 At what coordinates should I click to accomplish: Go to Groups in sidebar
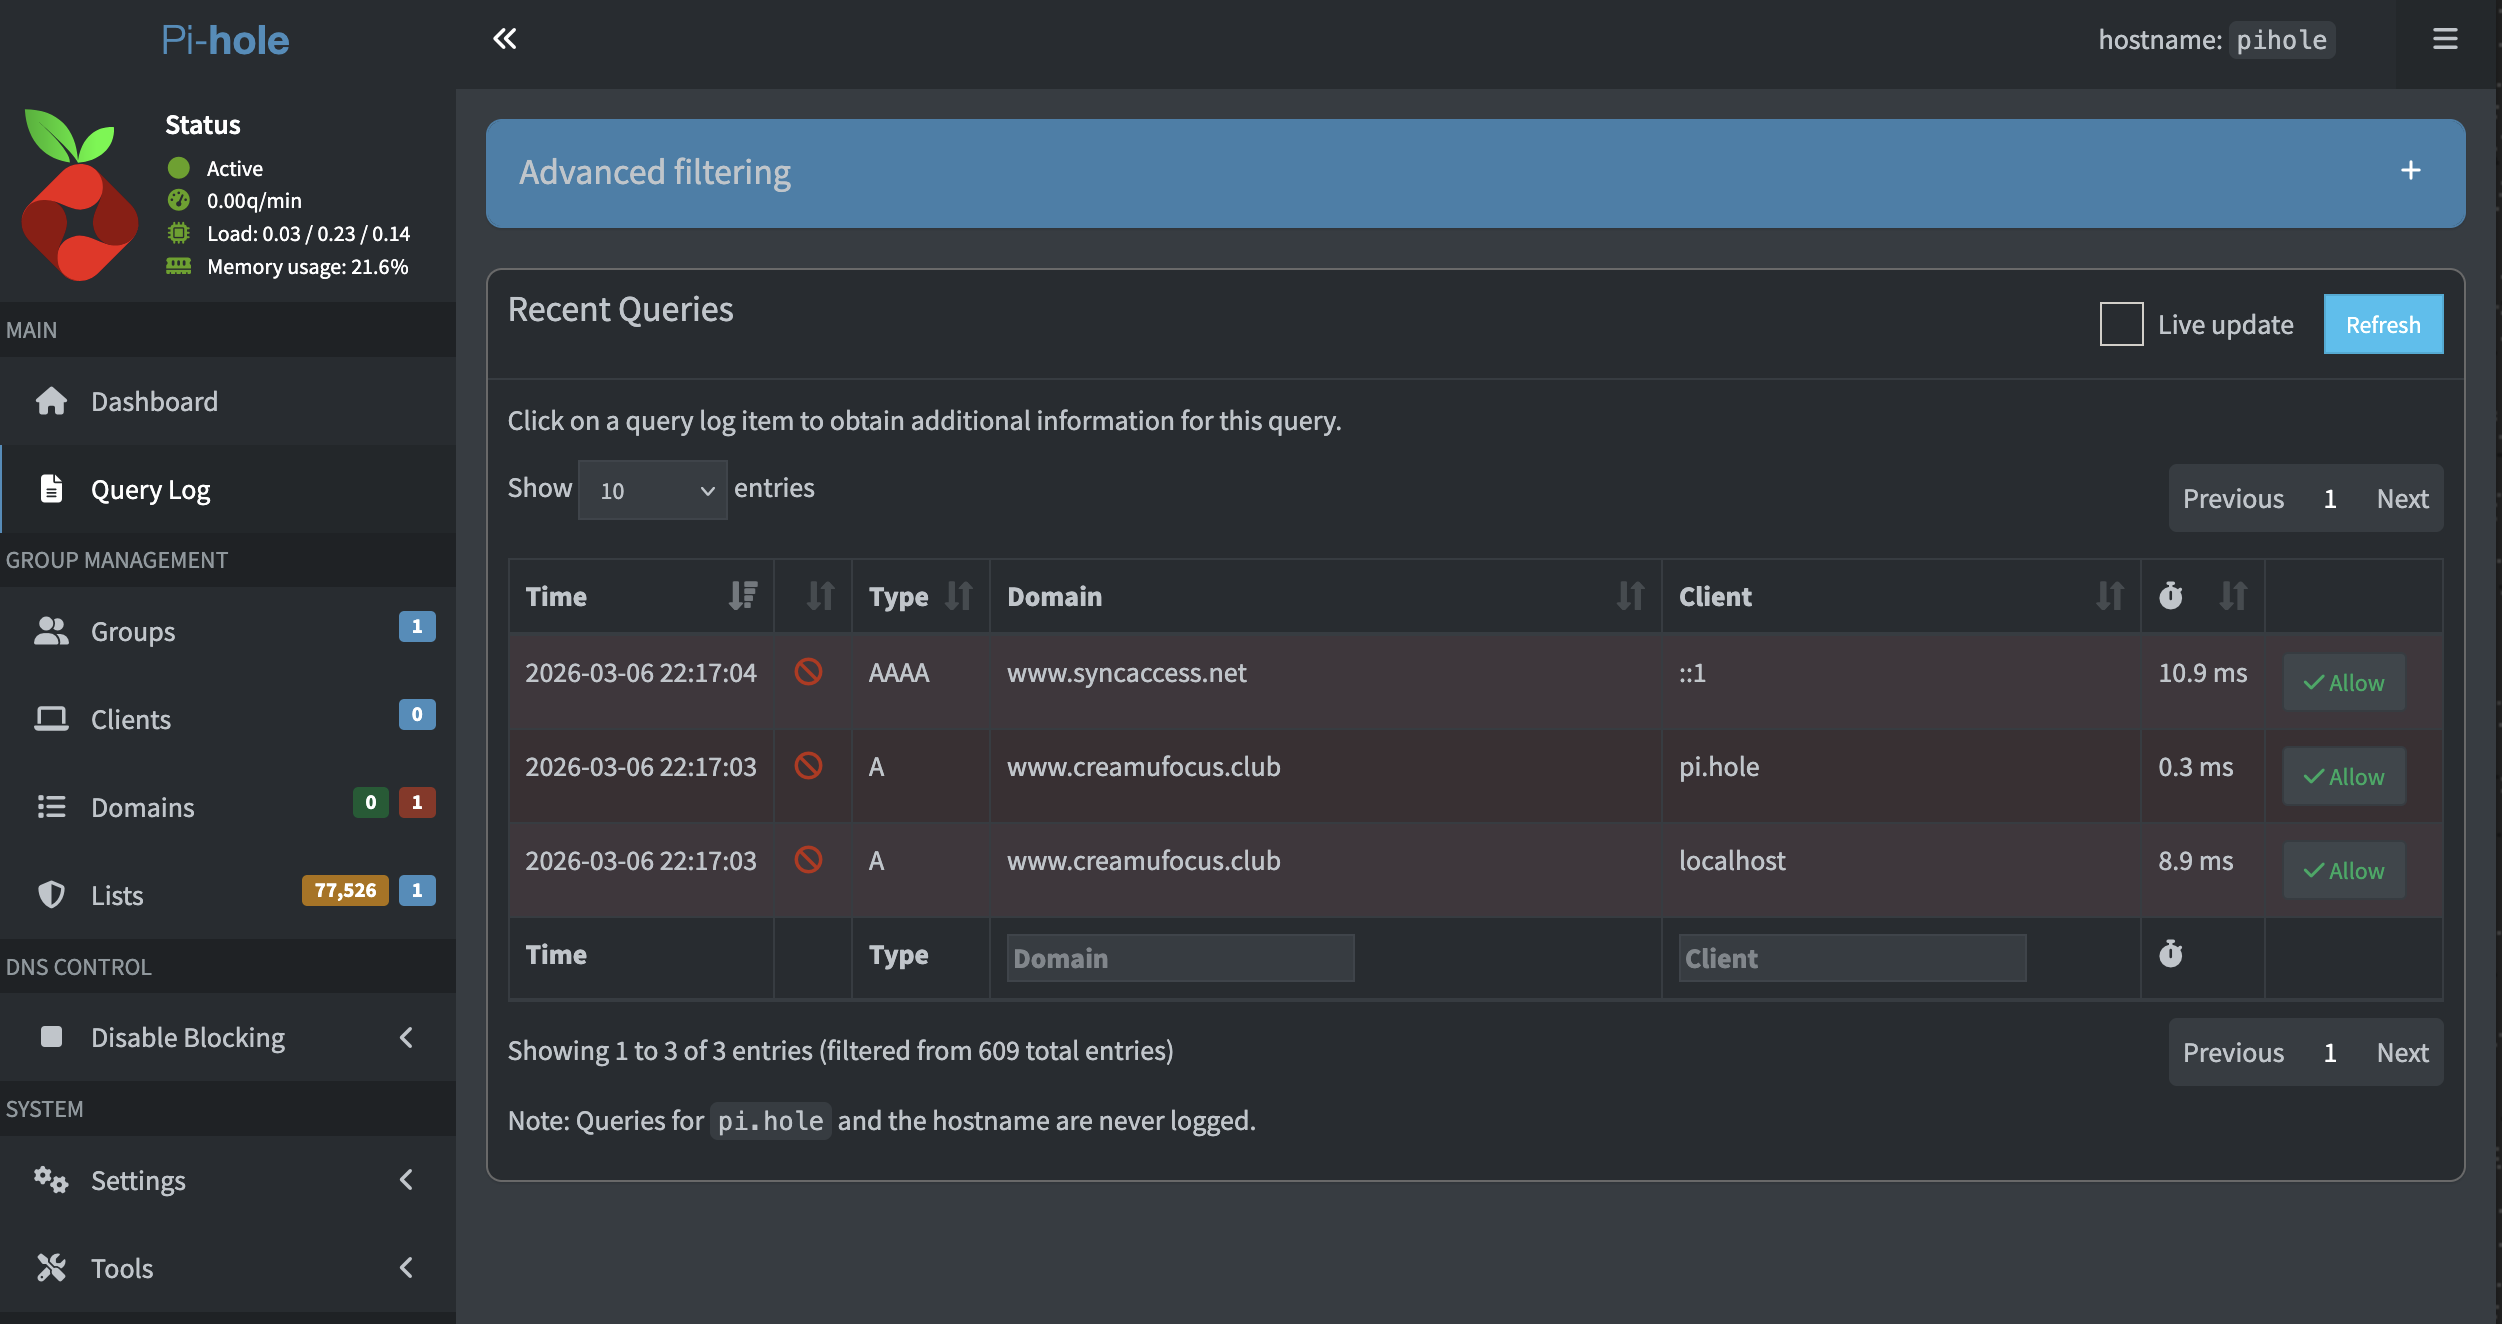[x=132, y=632]
